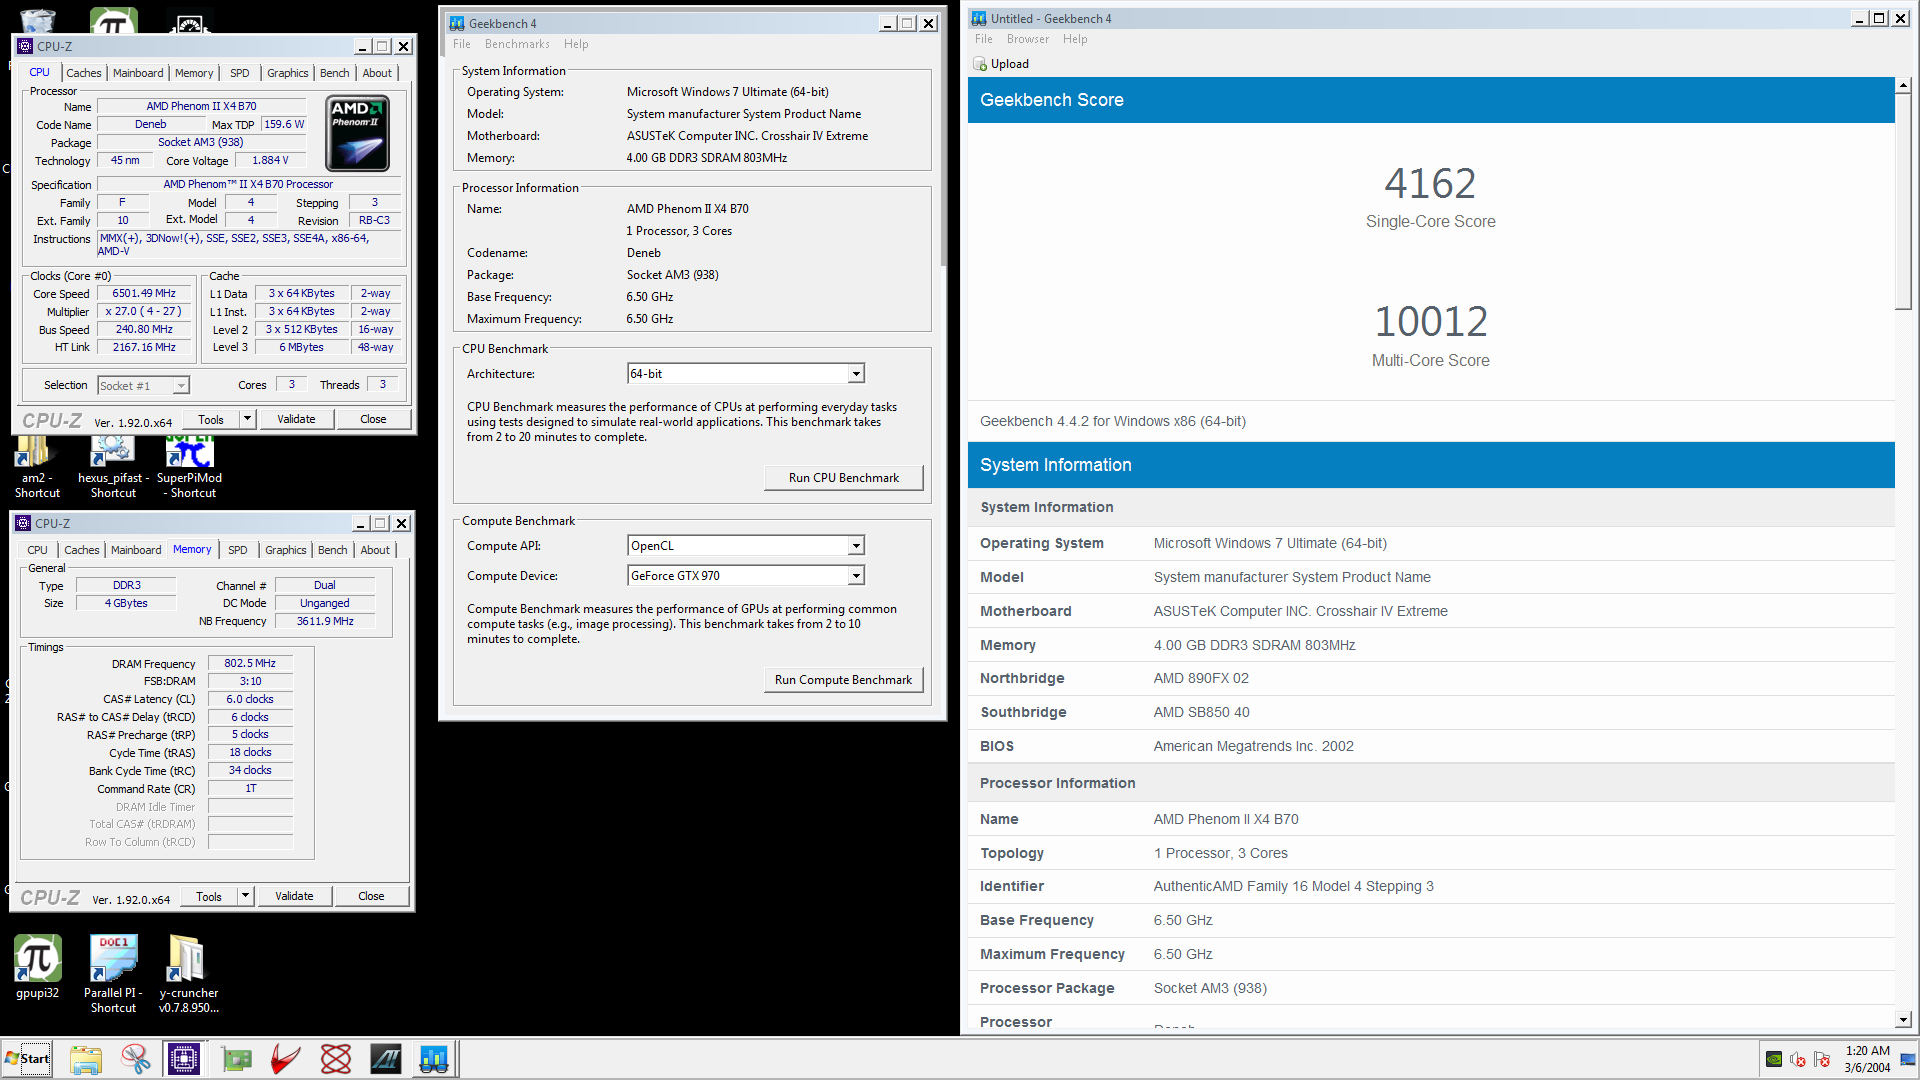This screenshot has width=1920, height=1080.
Task: Open the Windows Start menu
Action: coord(27,1059)
